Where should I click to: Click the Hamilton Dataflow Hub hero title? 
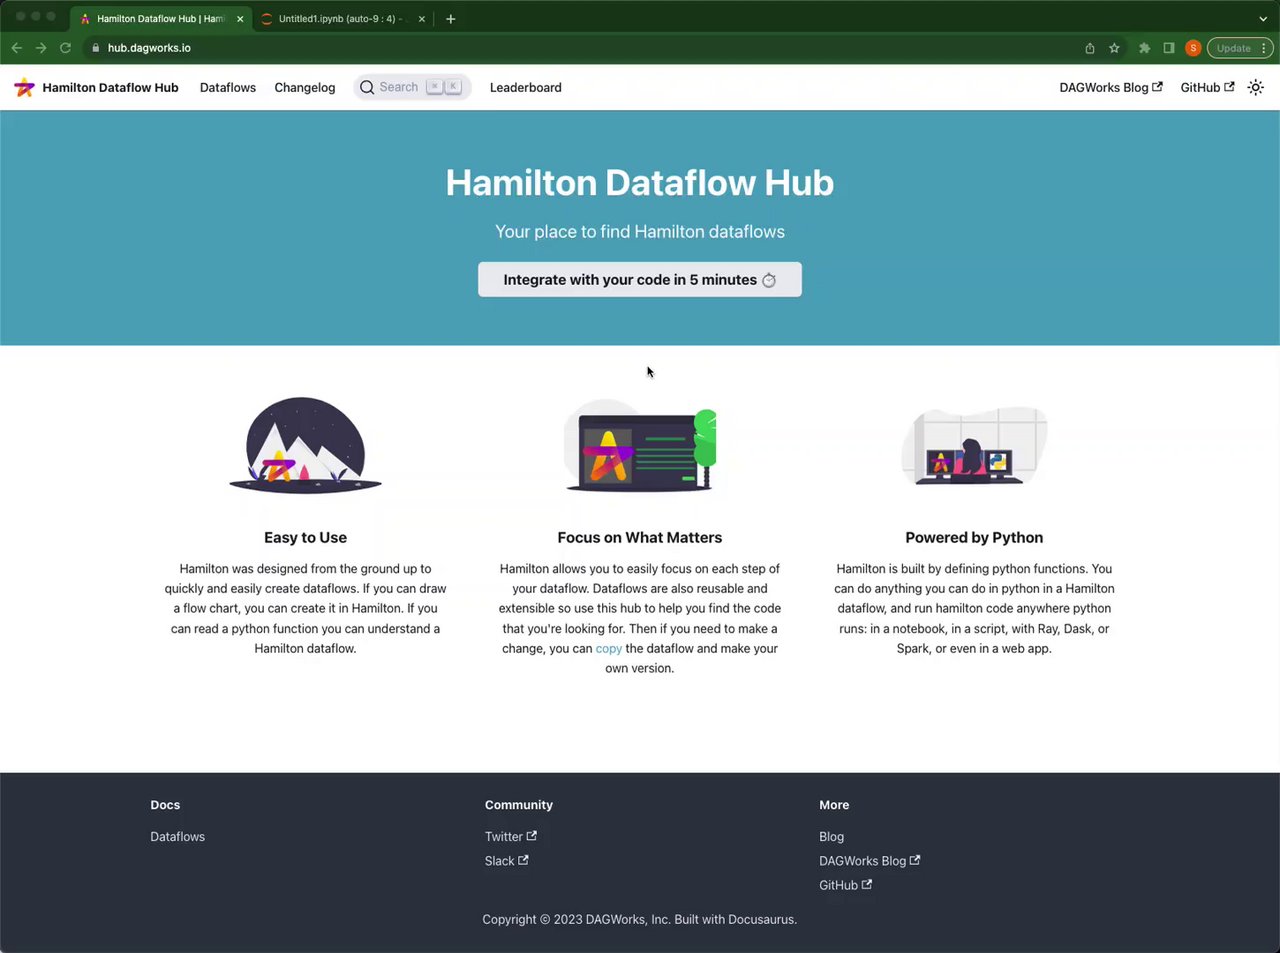click(640, 183)
